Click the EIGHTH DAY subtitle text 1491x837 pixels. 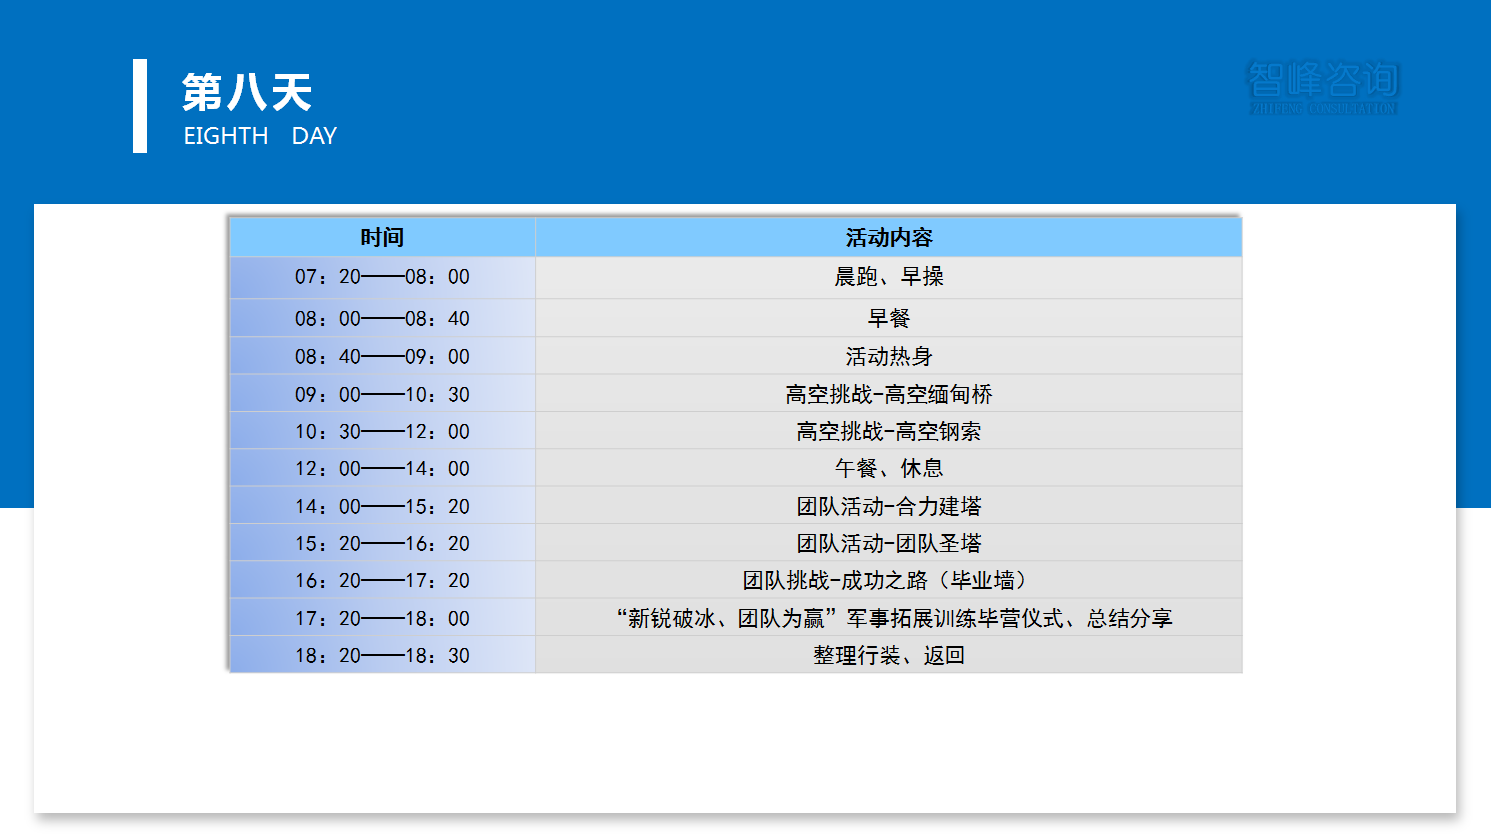(x=260, y=136)
